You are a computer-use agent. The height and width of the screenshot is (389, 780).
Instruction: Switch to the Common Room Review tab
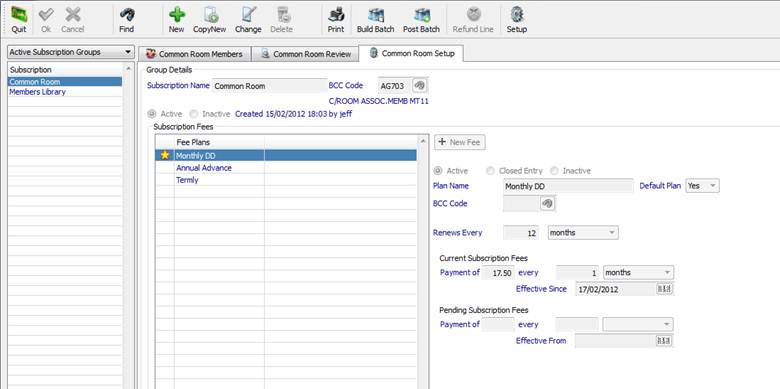pos(306,54)
